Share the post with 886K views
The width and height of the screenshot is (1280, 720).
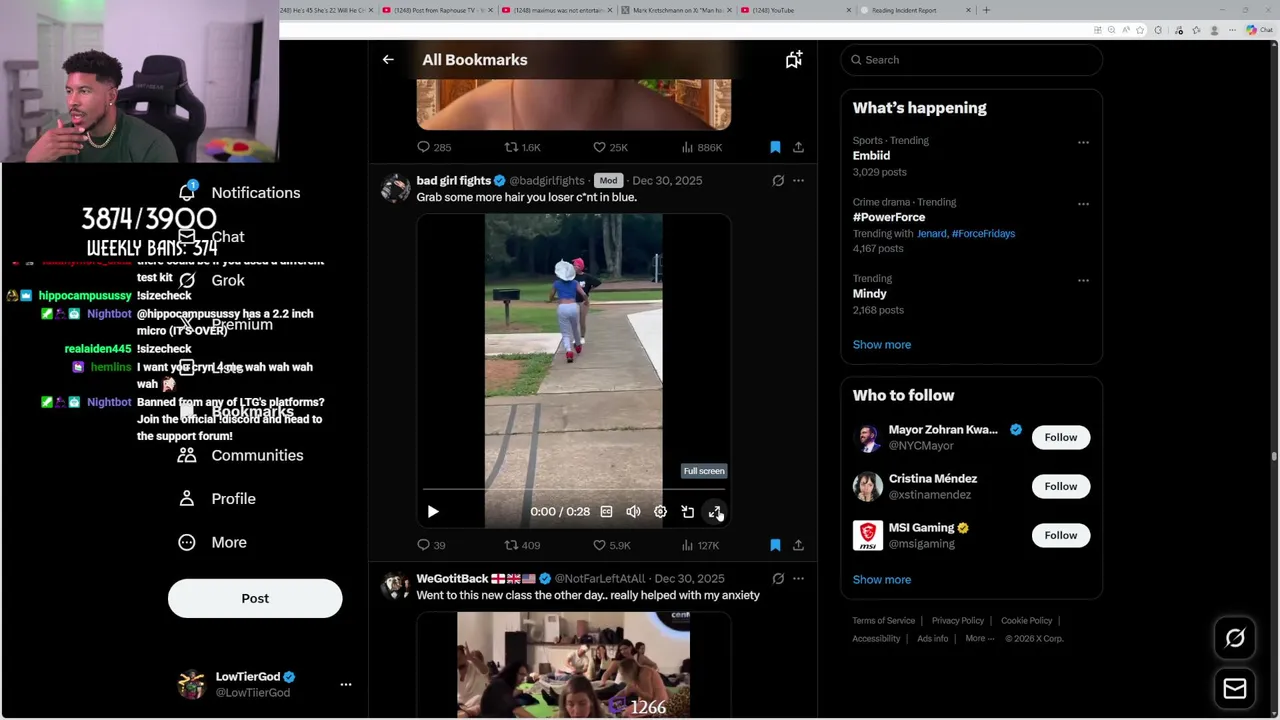click(x=798, y=147)
